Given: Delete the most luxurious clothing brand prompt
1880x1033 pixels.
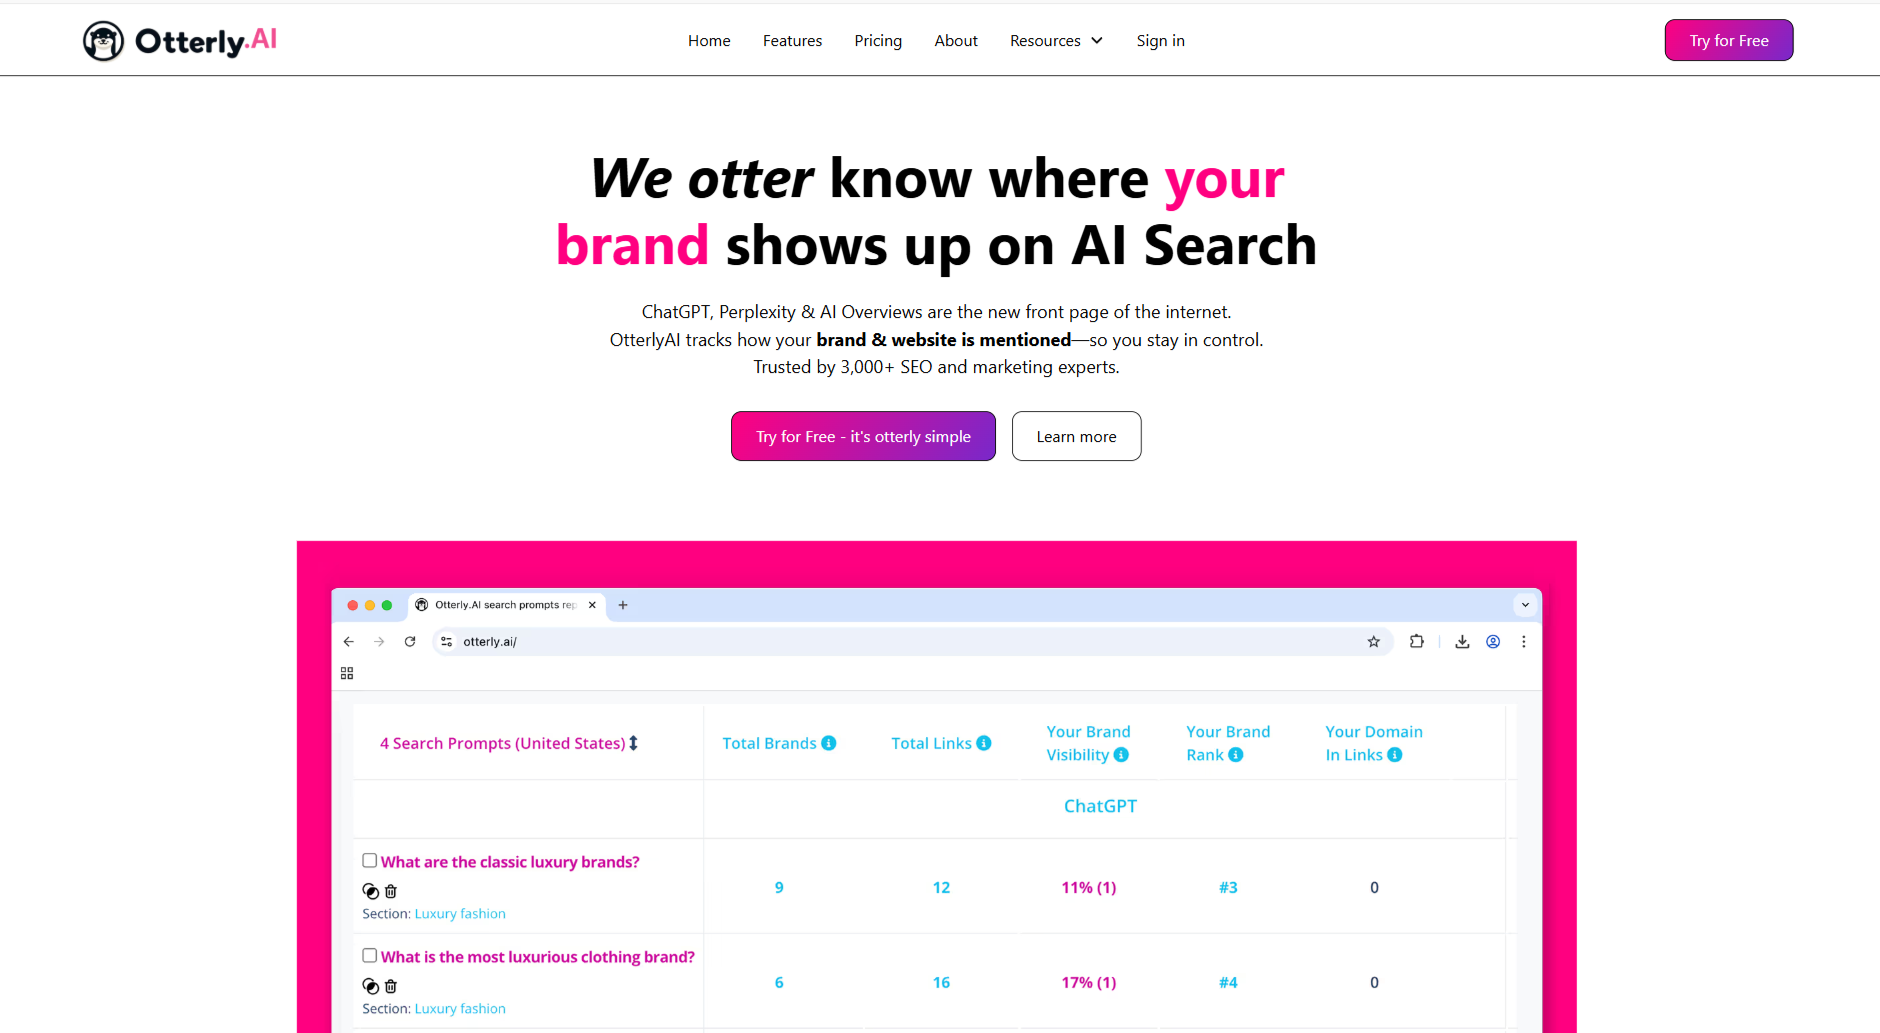Looking at the screenshot, I should point(391,986).
